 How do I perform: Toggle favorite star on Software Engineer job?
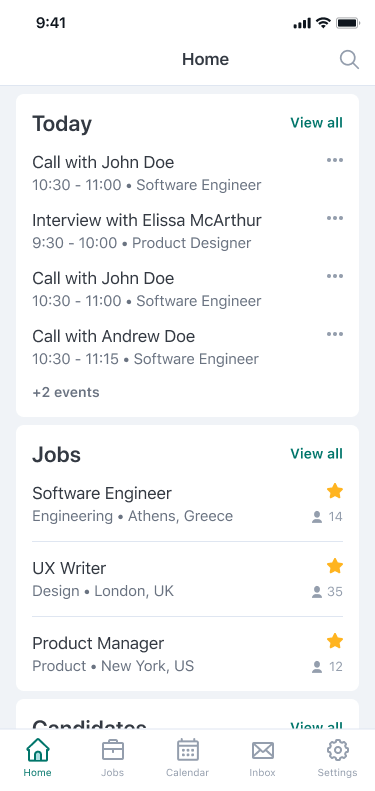tap(335, 491)
